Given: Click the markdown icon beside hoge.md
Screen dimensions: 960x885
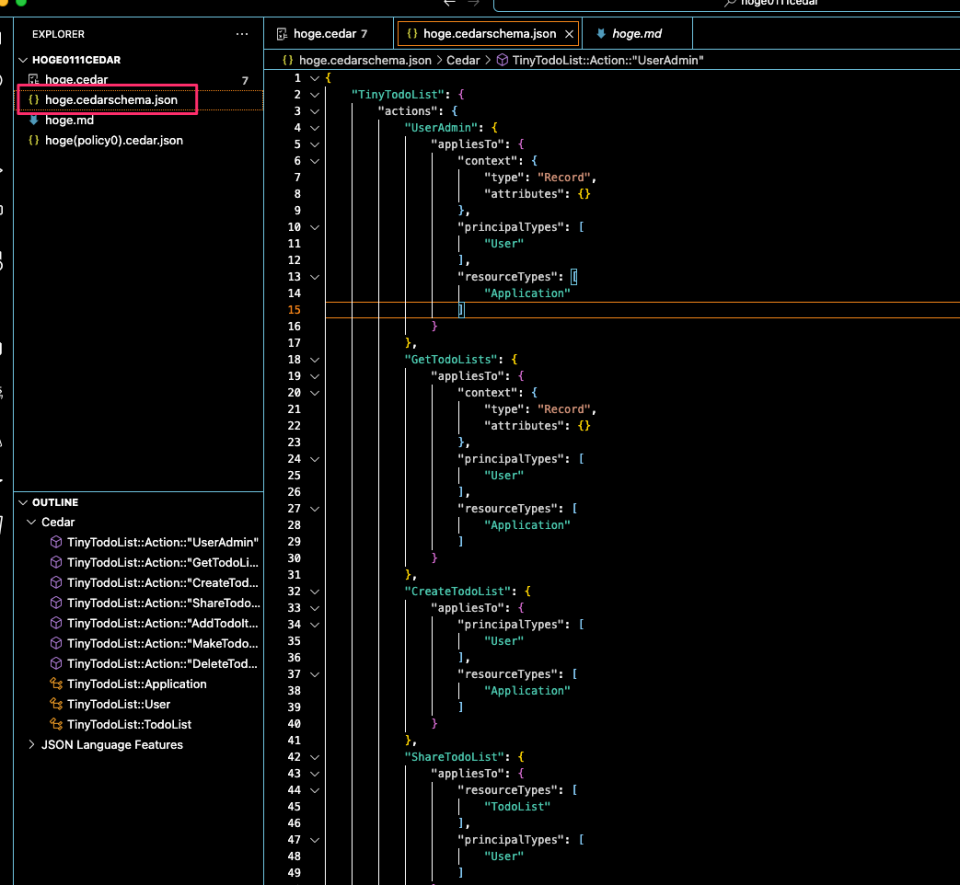Looking at the screenshot, I should (x=35, y=120).
